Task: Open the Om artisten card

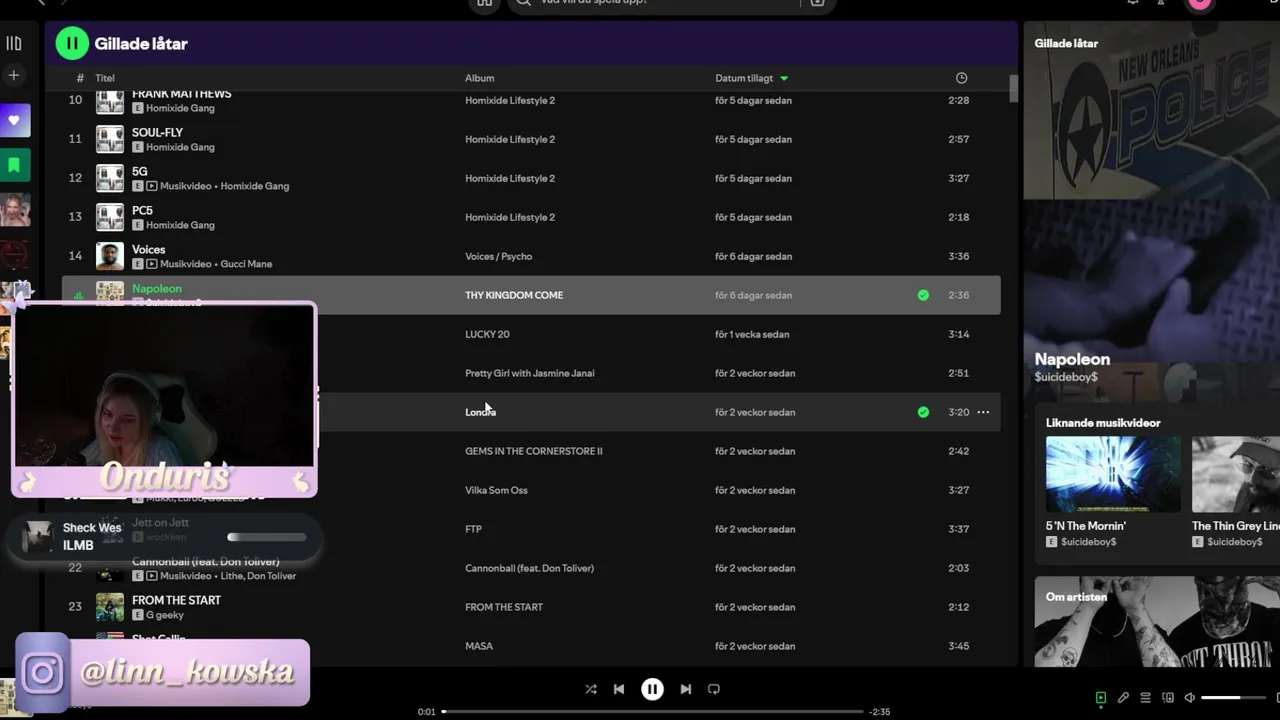Action: (x=1157, y=621)
